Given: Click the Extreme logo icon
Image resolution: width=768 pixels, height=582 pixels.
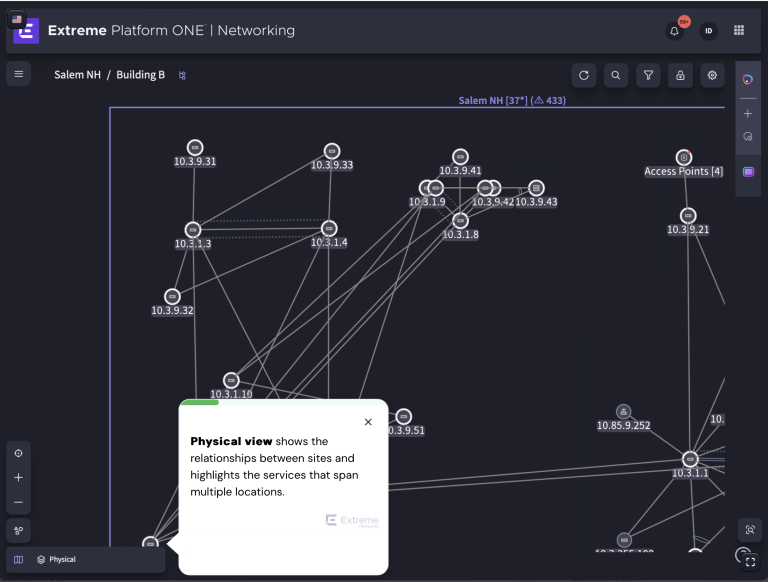Looking at the screenshot, I should pos(26,32).
